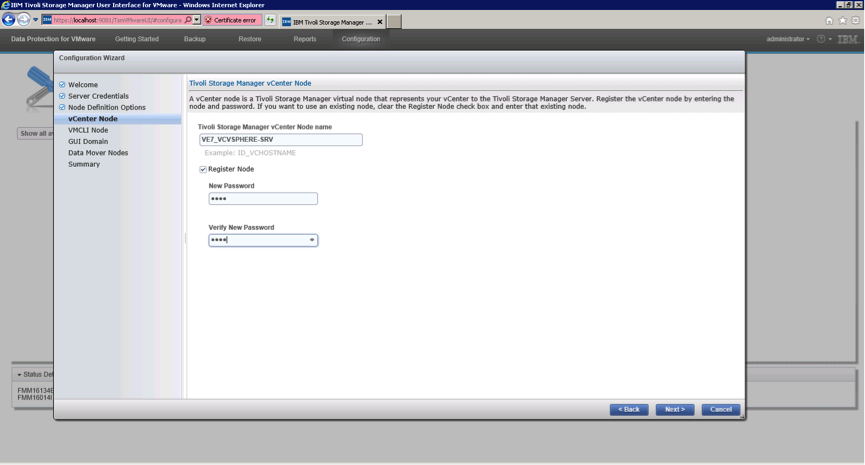Select Server Credentials wizard step
The width and height of the screenshot is (865, 465).
click(x=98, y=96)
